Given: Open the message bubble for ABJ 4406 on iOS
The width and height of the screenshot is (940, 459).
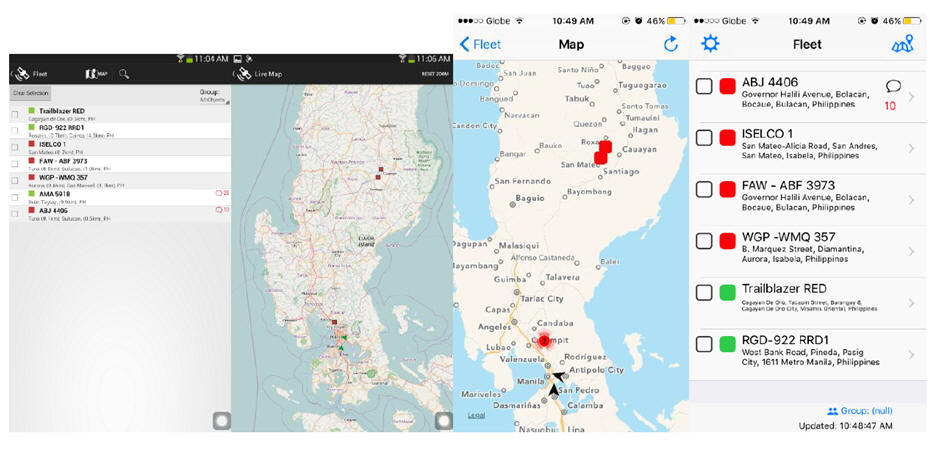Looking at the screenshot, I should (893, 87).
